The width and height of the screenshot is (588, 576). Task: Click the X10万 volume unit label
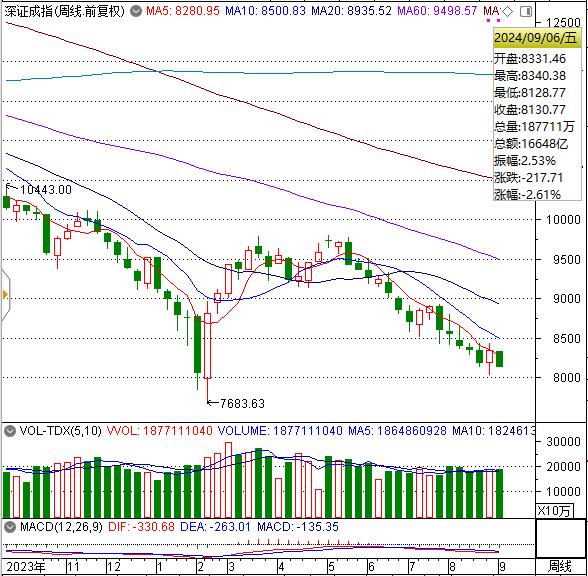click(x=554, y=510)
